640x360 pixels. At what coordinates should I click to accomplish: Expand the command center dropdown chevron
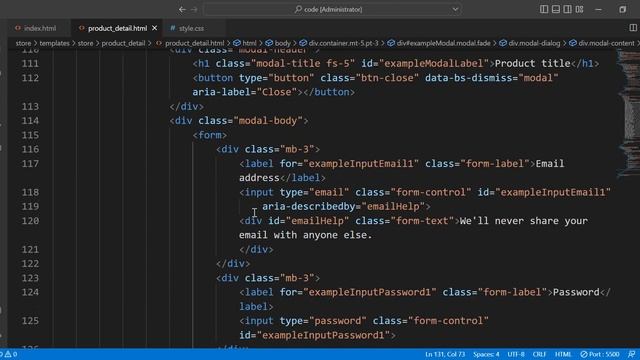[x=455, y=9]
